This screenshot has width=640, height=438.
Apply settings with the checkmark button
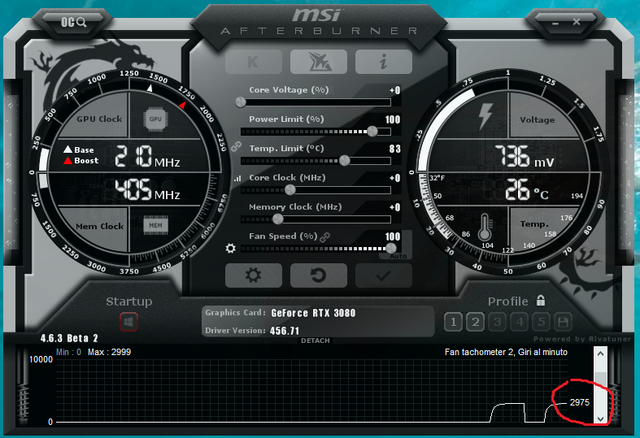[x=383, y=275]
